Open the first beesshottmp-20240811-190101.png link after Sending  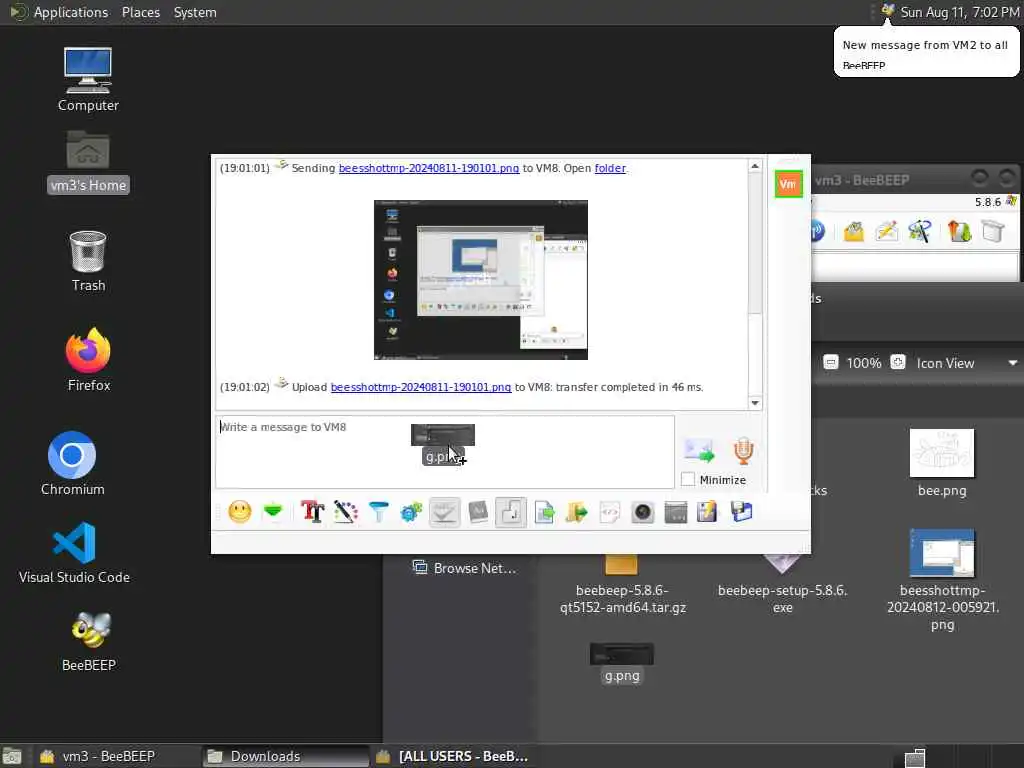(x=428, y=168)
